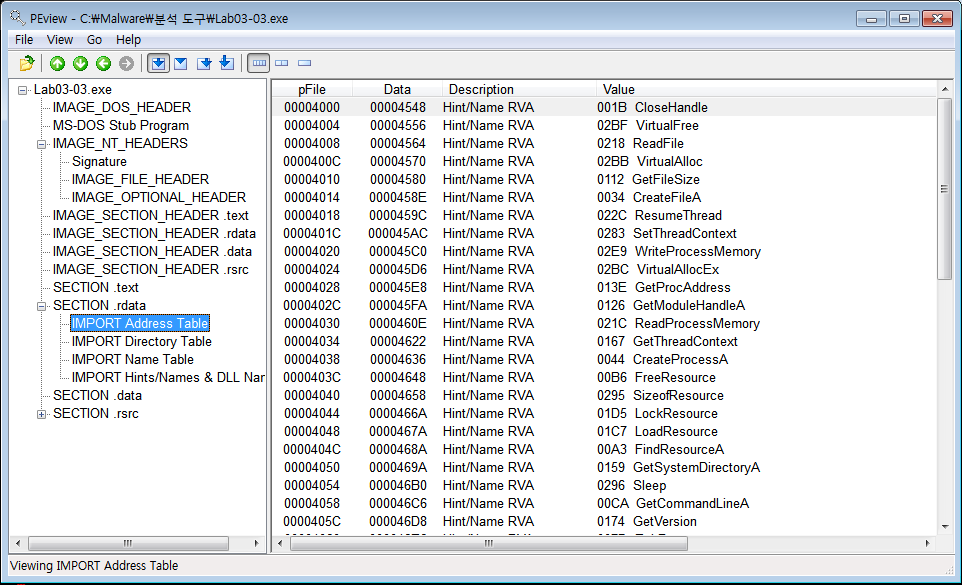
Task: Click pFile address 00004030 cell
Action: coord(312,323)
